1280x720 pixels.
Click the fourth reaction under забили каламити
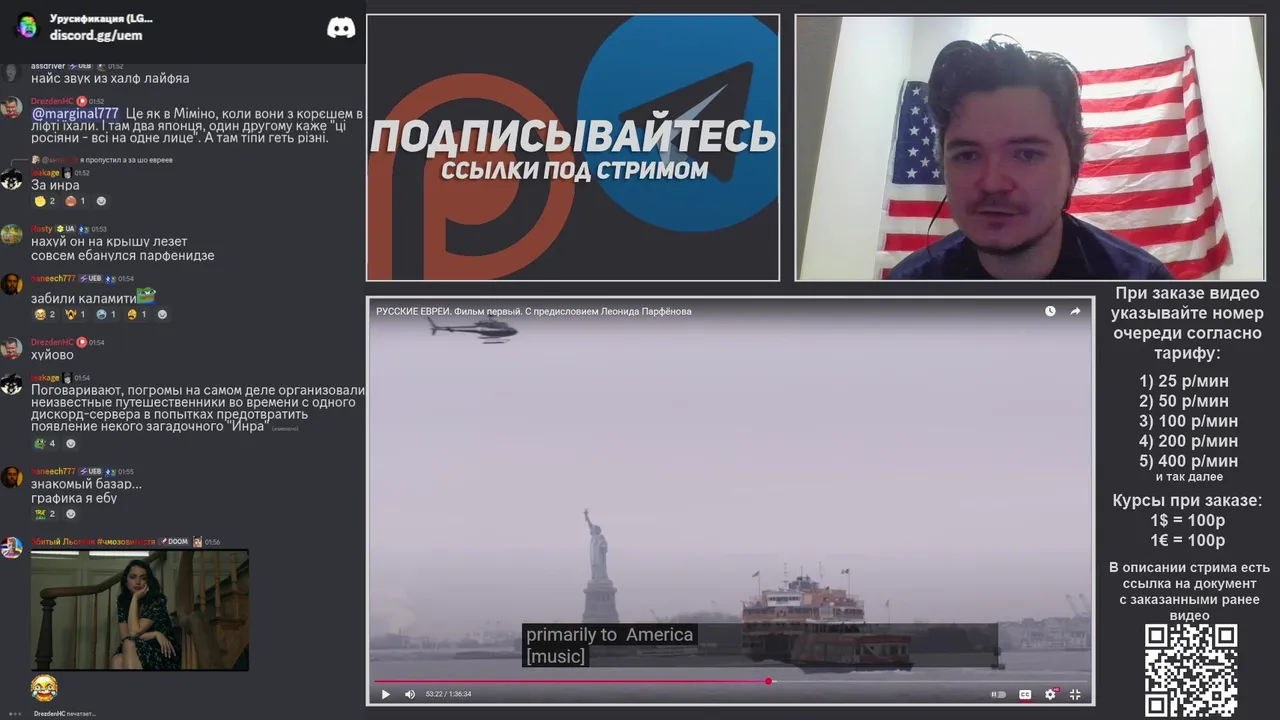click(x=137, y=314)
